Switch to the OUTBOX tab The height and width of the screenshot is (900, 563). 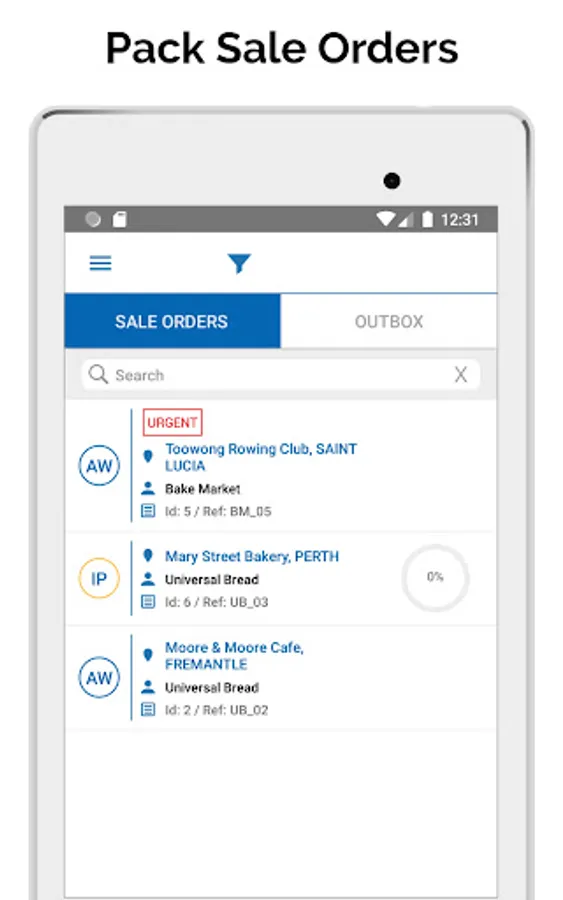click(389, 321)
